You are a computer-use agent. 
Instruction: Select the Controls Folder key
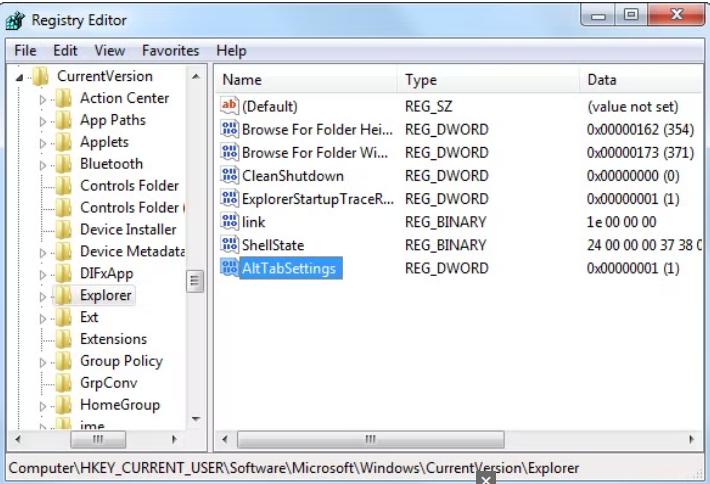129,186
